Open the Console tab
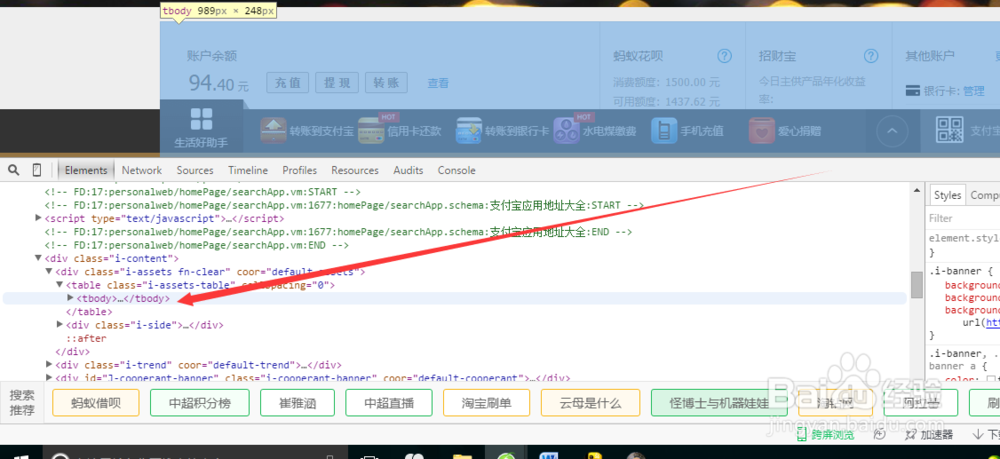This screenshot has height=459, width=1000. (x=457, y=170)
